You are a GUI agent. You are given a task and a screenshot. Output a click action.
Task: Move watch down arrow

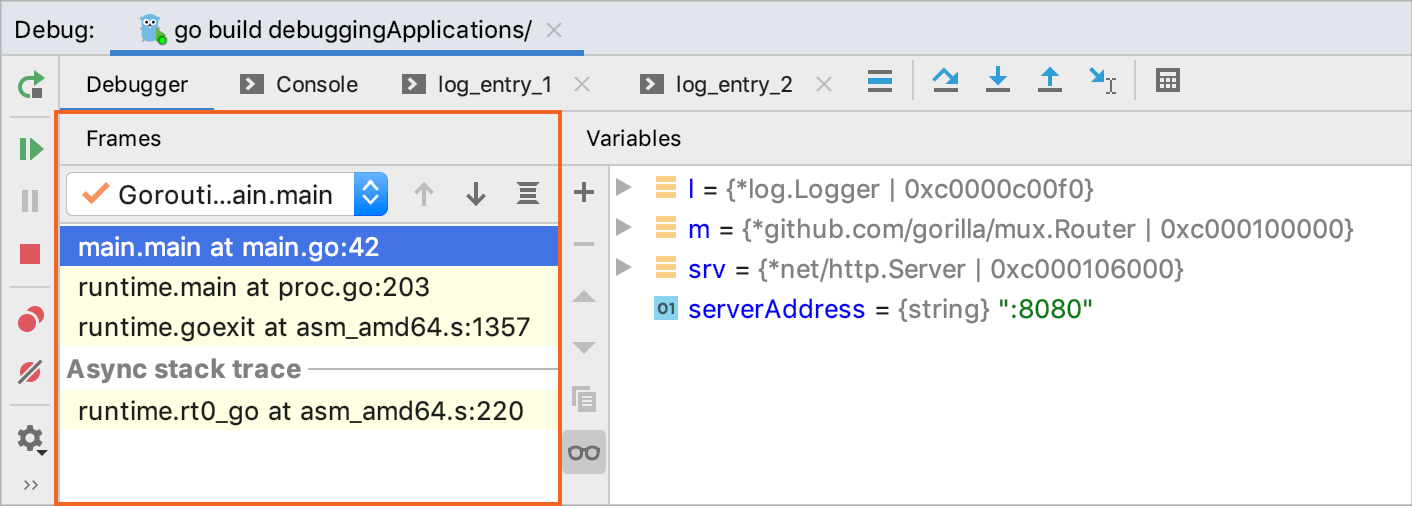[x=584, y=348]
